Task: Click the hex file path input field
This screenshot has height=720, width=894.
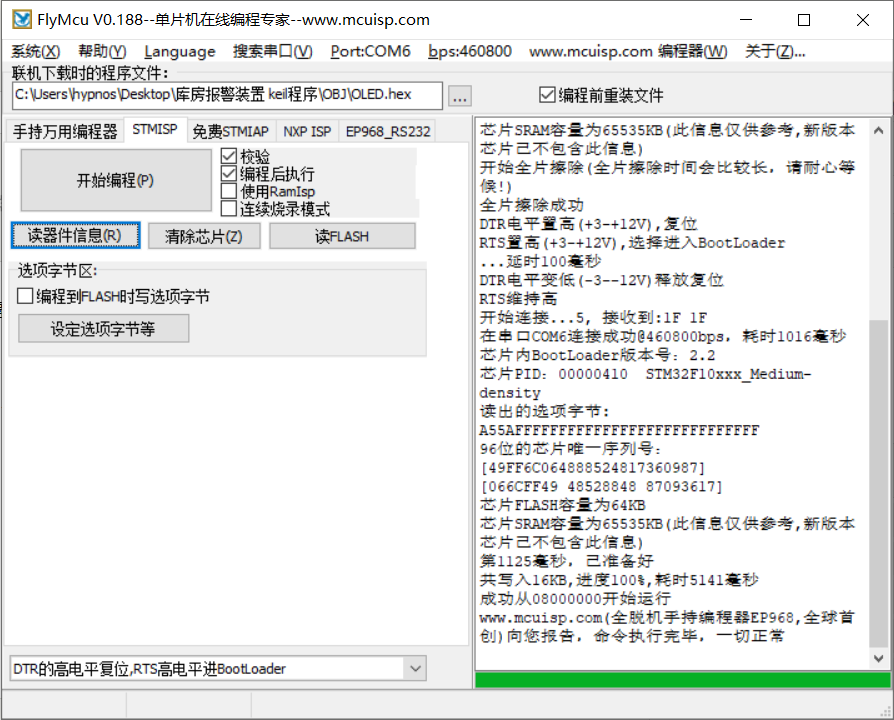Action: [x=227, y=95]
